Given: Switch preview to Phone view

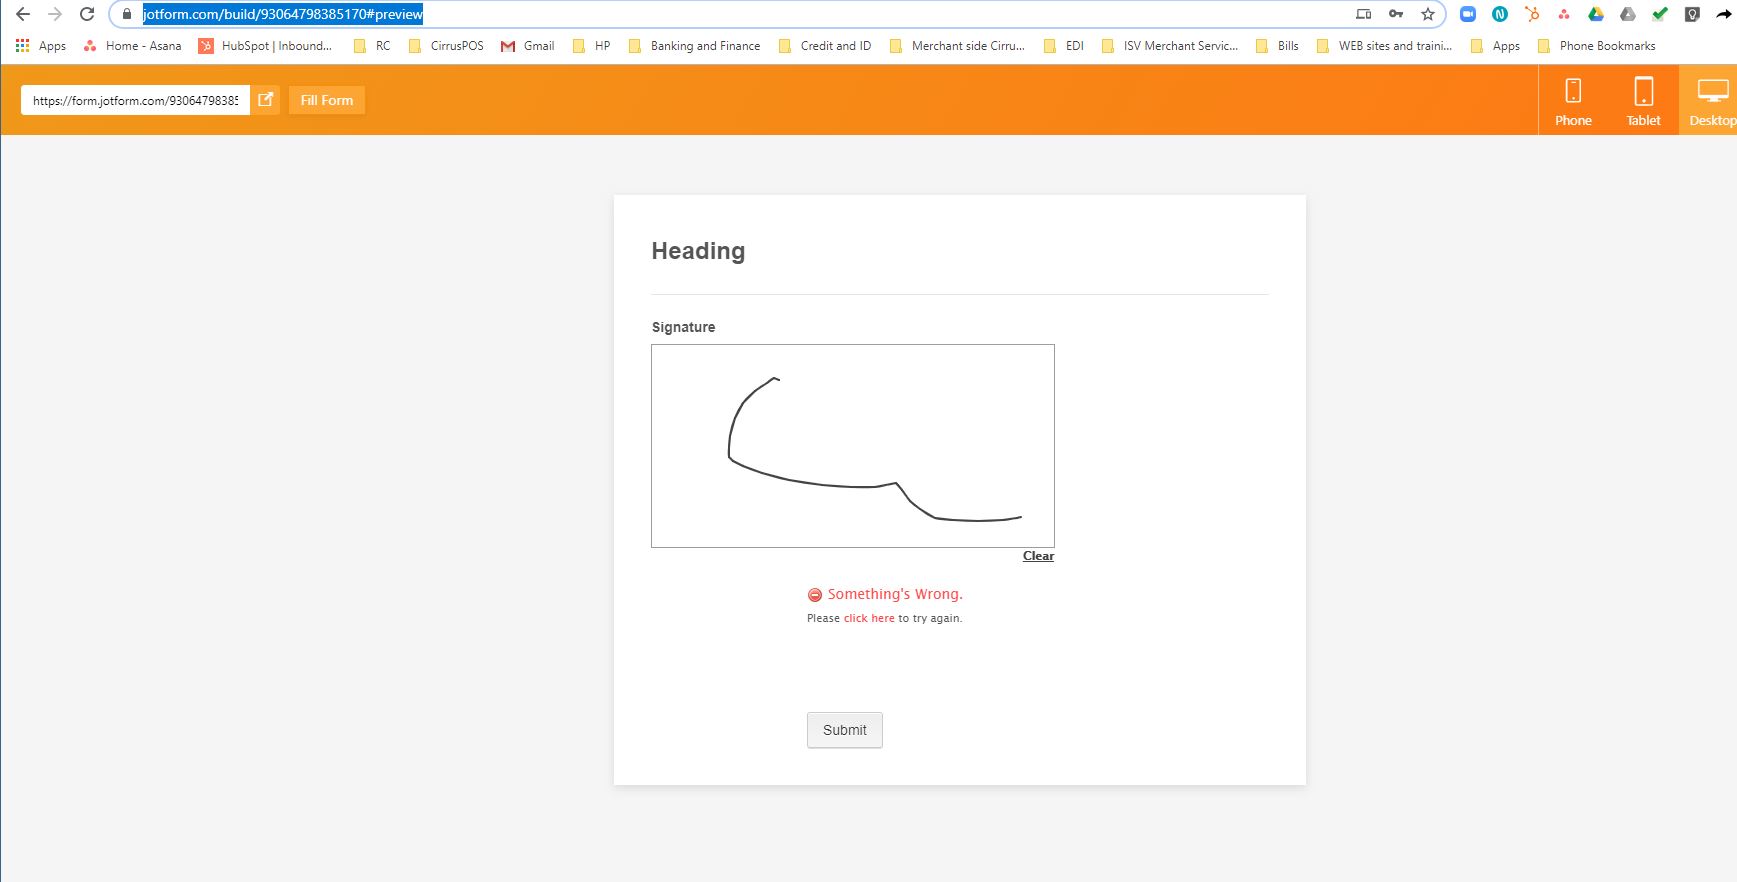Looking at the screenshot, I should click(1573, 101).
